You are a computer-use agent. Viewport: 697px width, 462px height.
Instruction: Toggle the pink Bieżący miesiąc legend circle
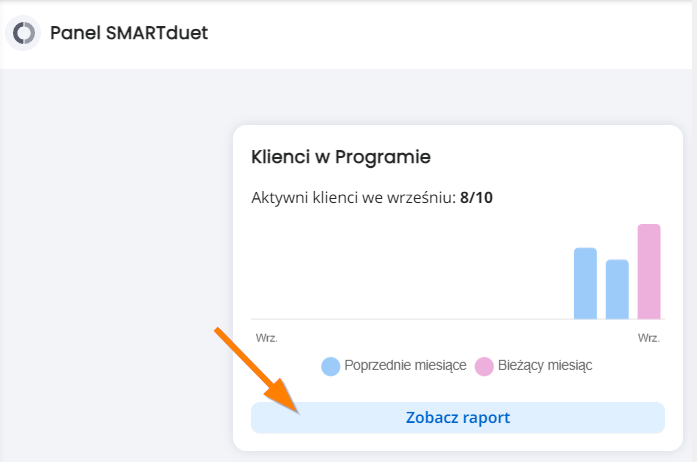484,366
